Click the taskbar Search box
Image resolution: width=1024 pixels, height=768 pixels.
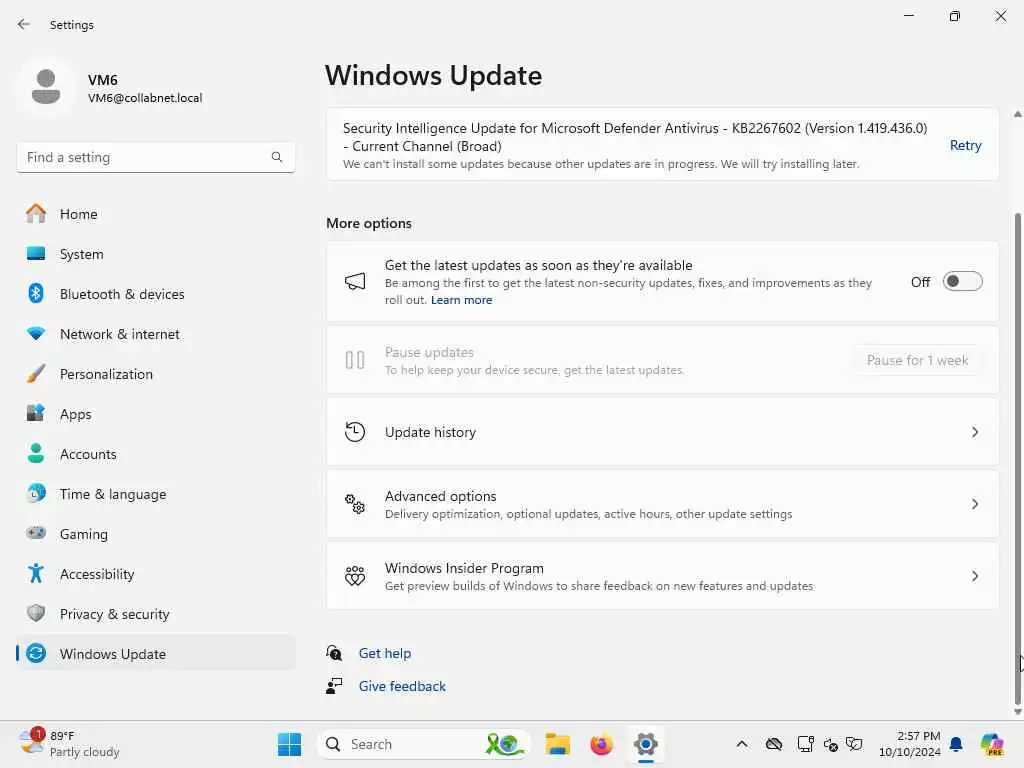[423, 744]
